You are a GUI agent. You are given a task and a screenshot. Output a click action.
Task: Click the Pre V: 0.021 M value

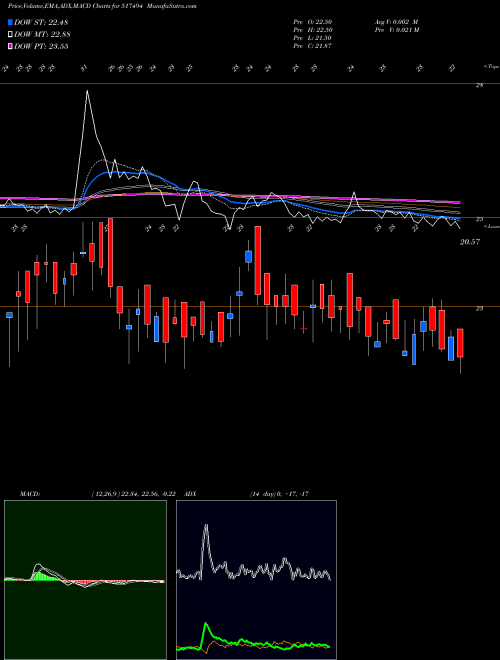click(396, 30)
